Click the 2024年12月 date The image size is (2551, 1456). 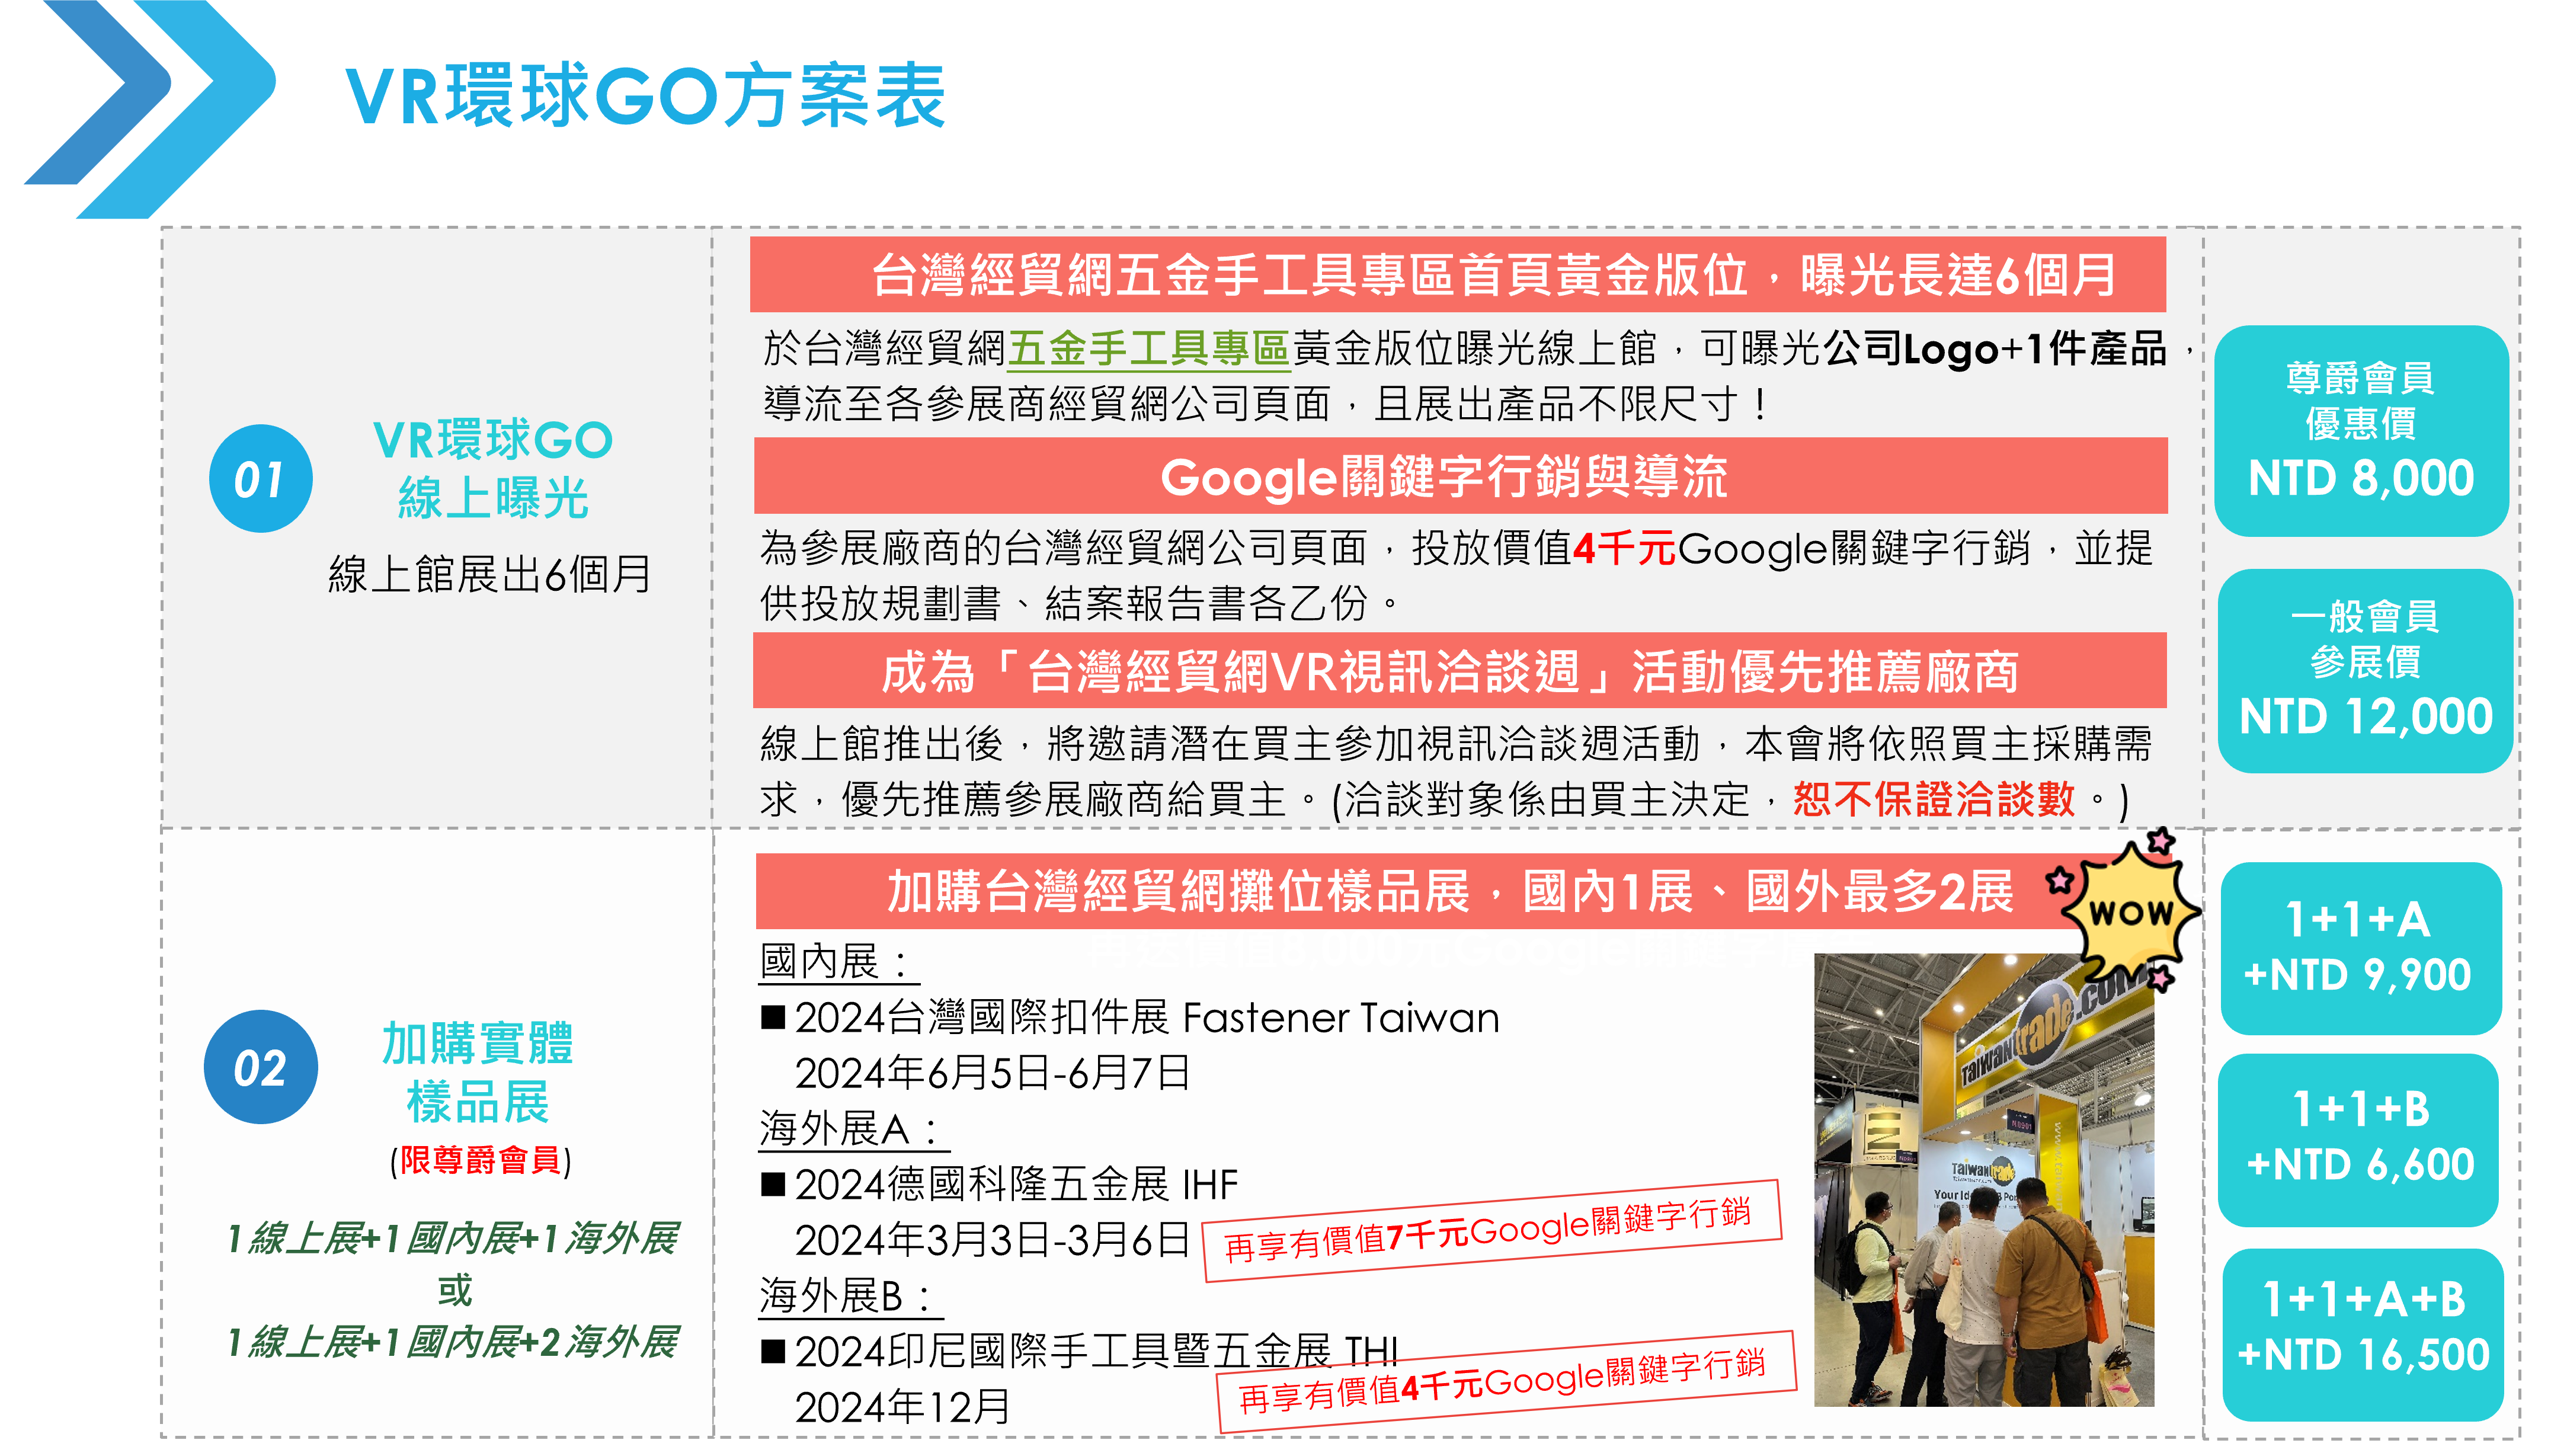point(902,1407)
